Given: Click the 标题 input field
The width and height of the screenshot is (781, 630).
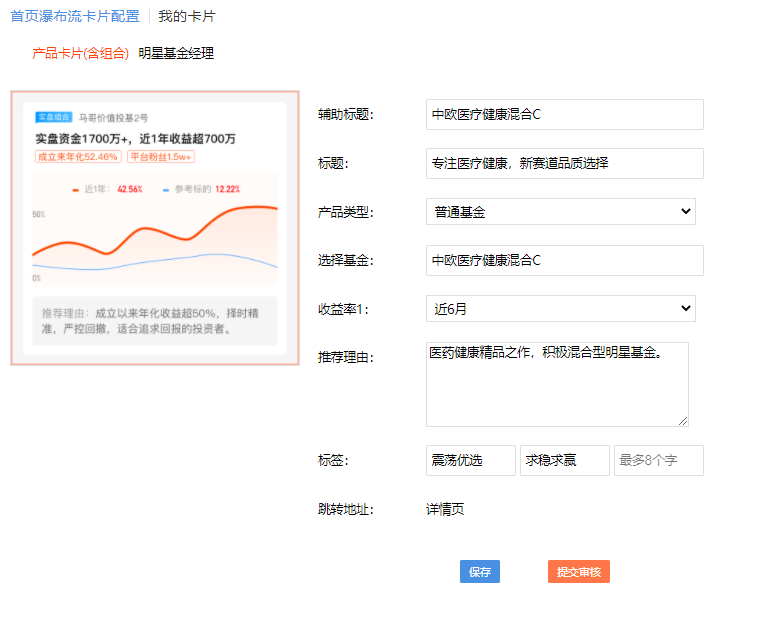Looking at the screenshot, I should click(x=564, y=163).
